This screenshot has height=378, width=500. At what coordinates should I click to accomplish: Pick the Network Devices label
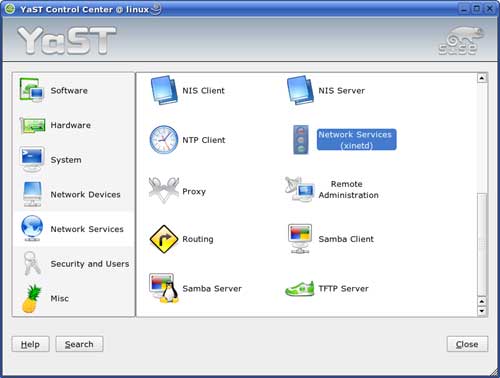pos(85,195)
